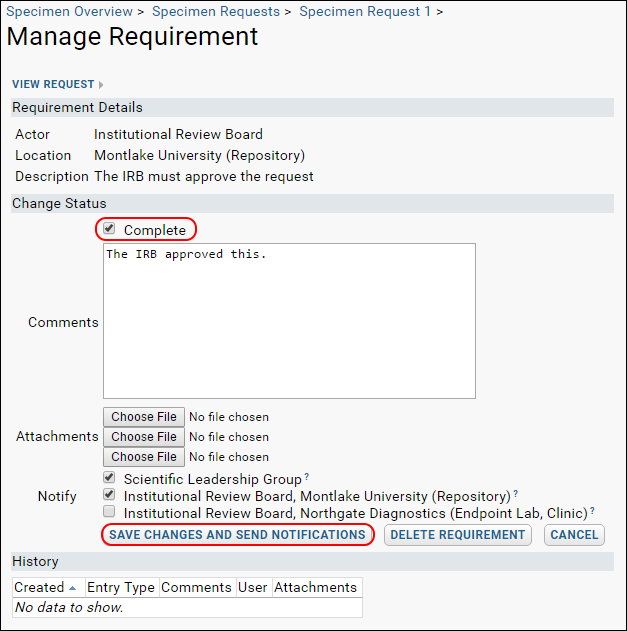
Task: Click the third Choose File button
Action: [144, 457]
